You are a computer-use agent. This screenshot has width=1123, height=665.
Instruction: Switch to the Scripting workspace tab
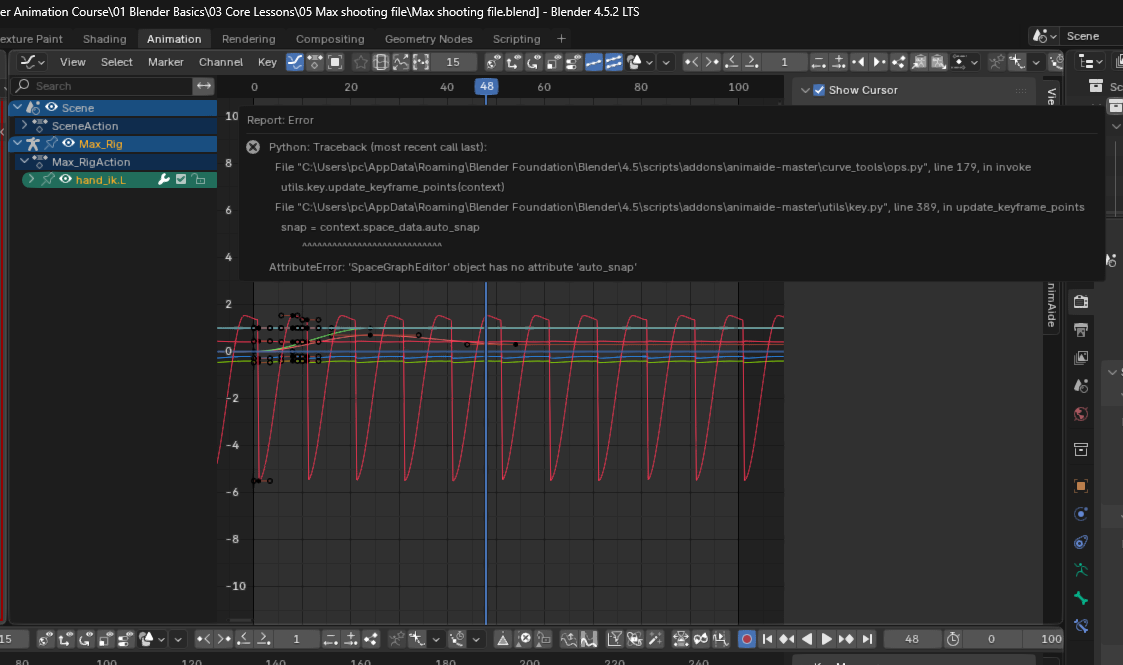coord(516,39)
